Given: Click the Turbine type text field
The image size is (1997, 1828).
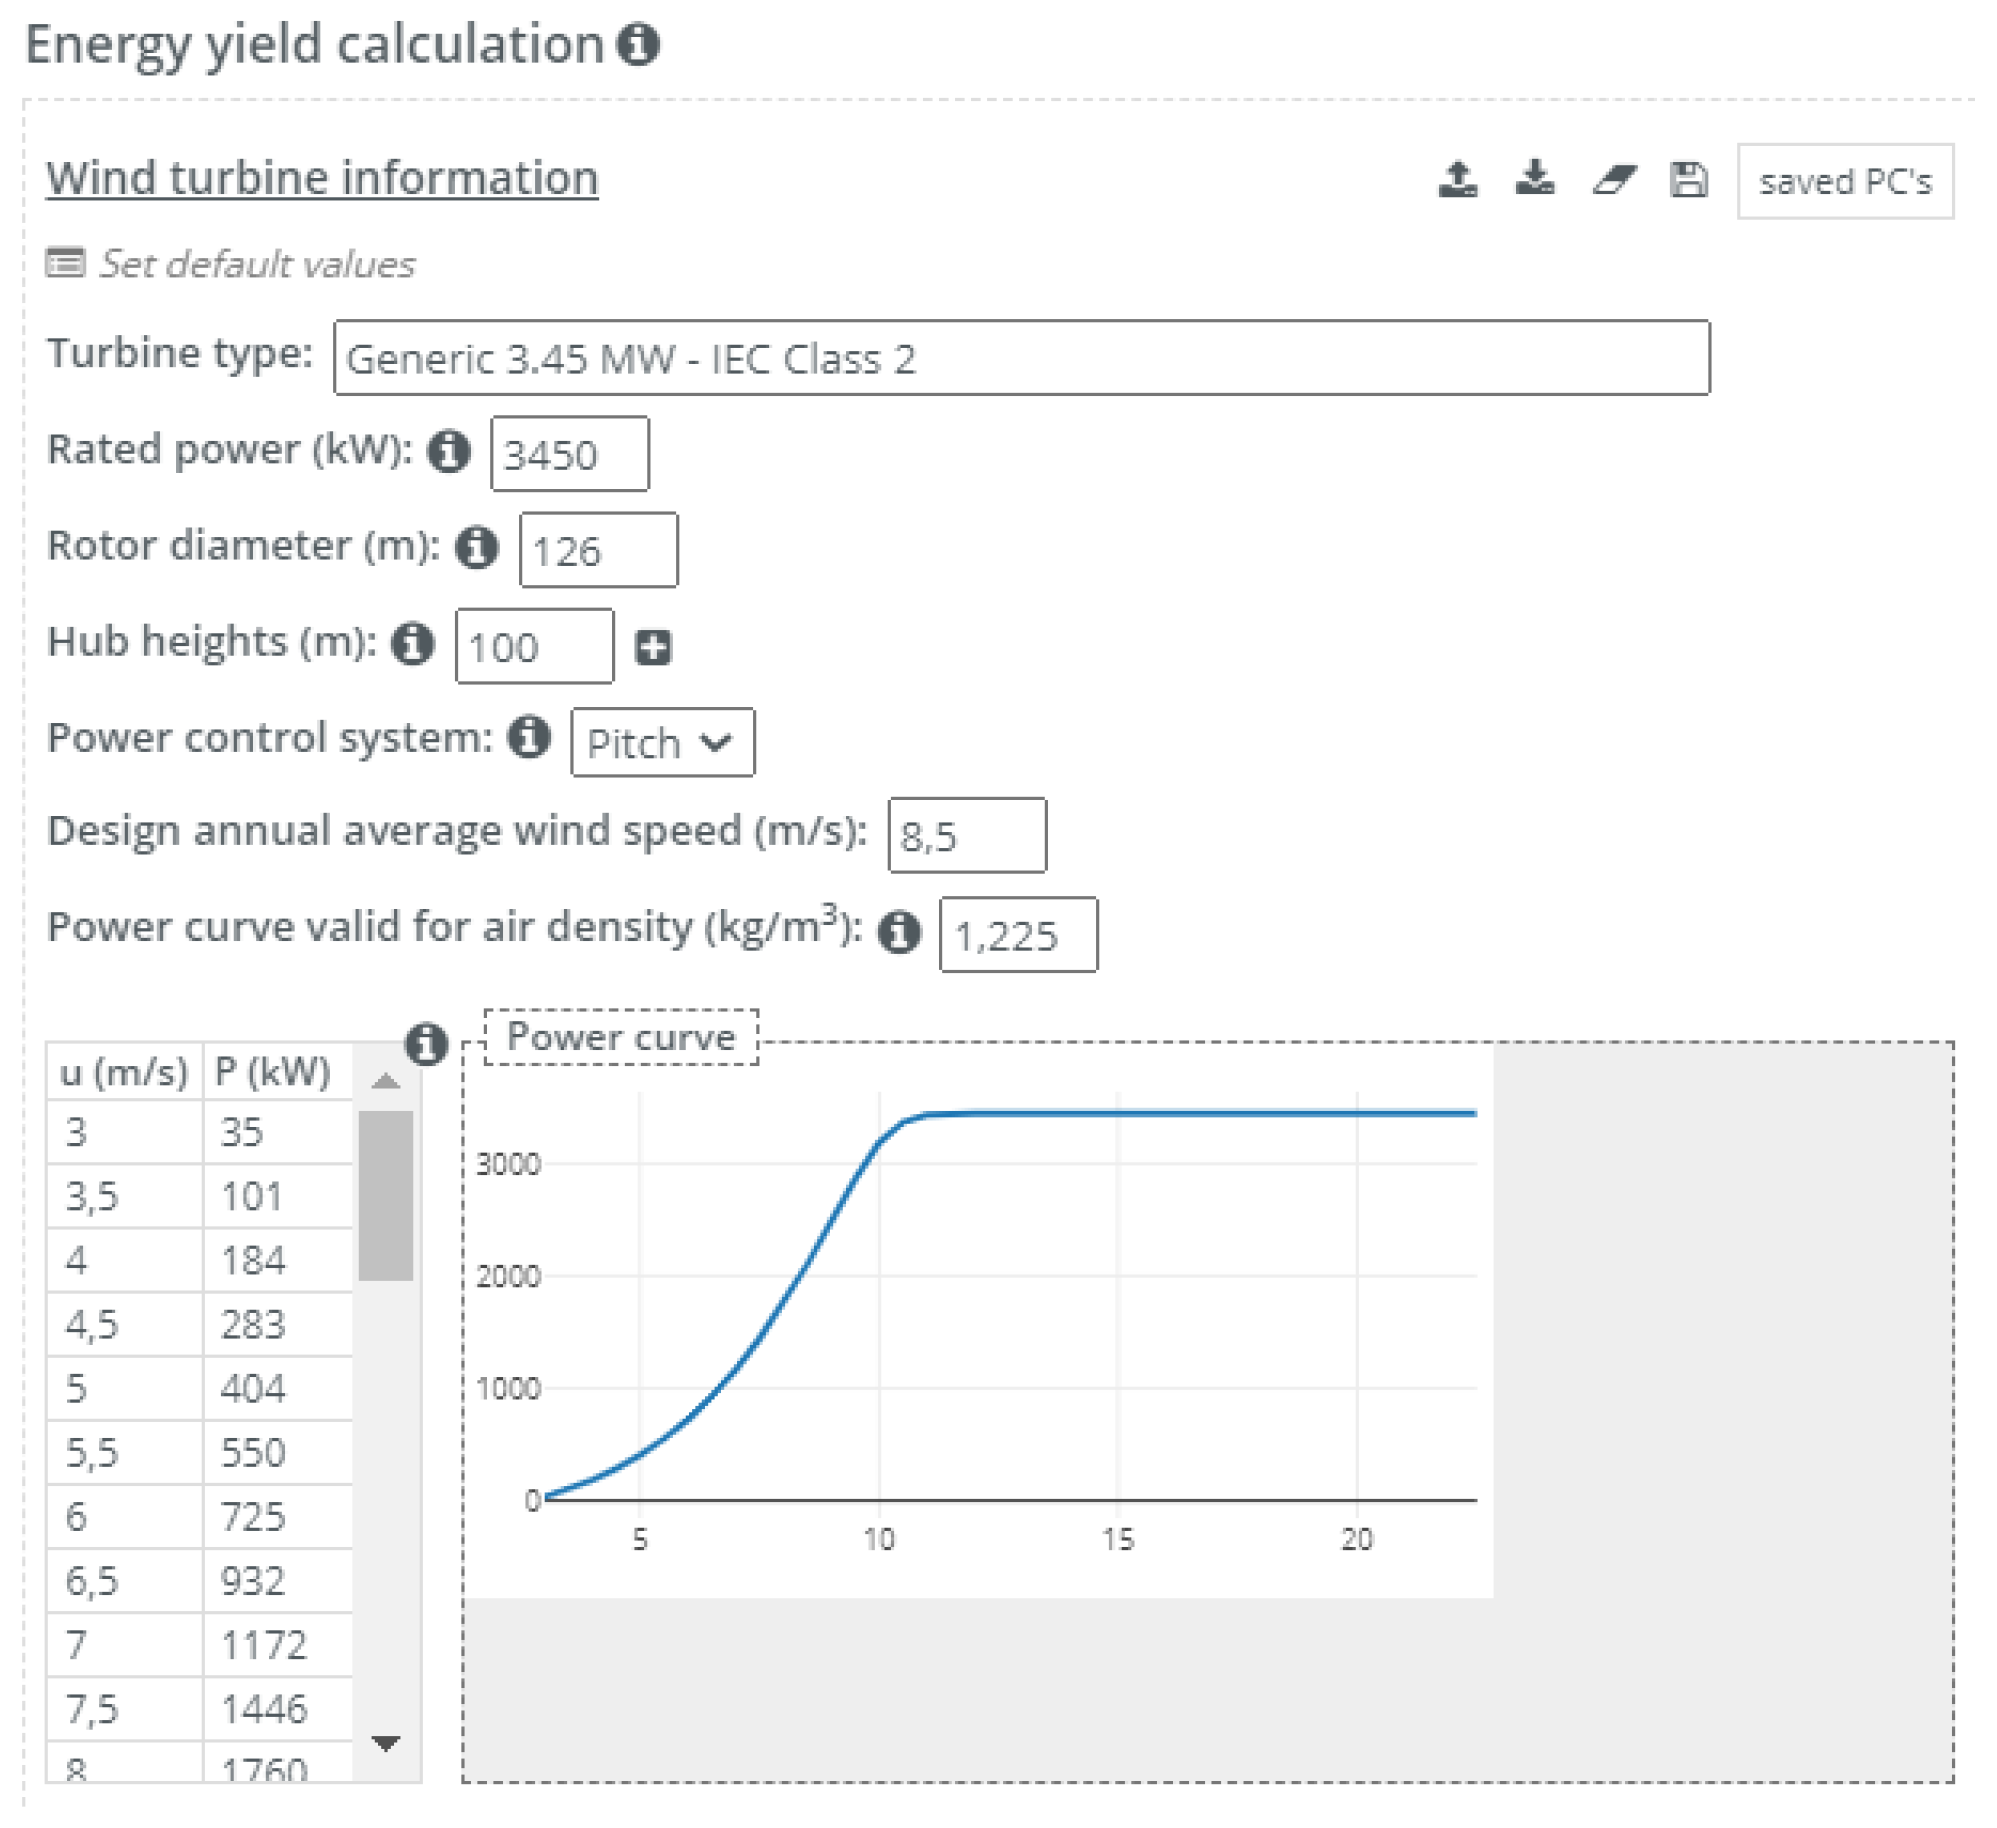Looking at the screenshot, I should click(x=1020, y=358).
